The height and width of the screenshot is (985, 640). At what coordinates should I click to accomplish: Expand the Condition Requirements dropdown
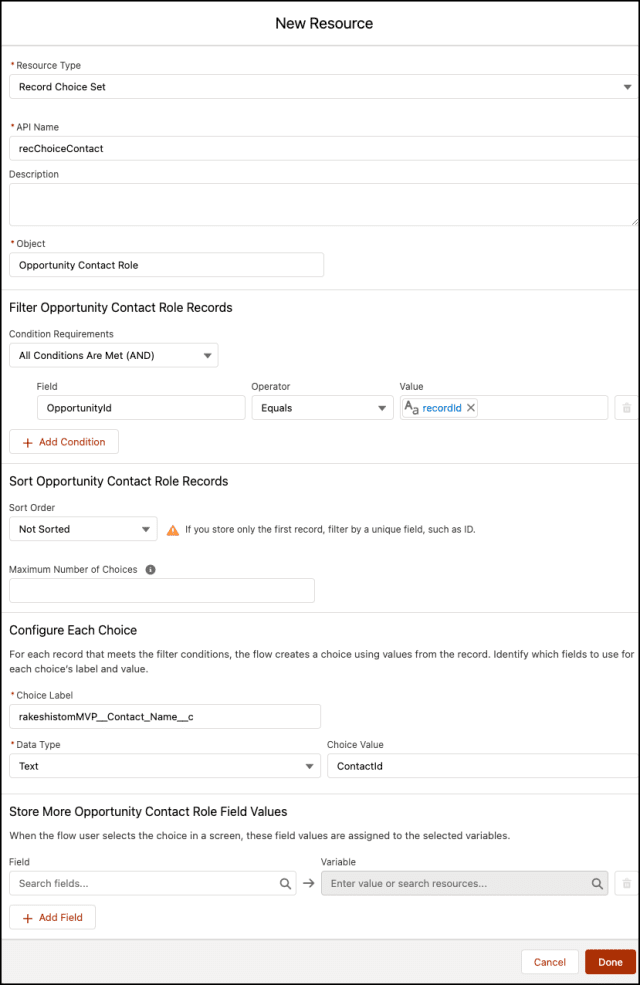coord(113,355)
